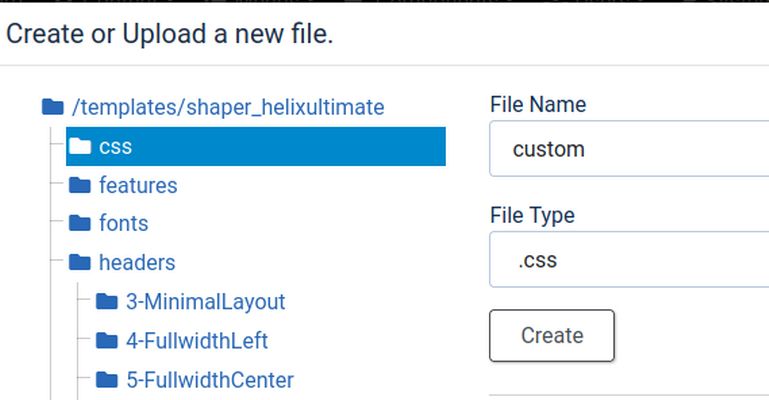
Task: Open the features folder in tree
Action: 138,185
